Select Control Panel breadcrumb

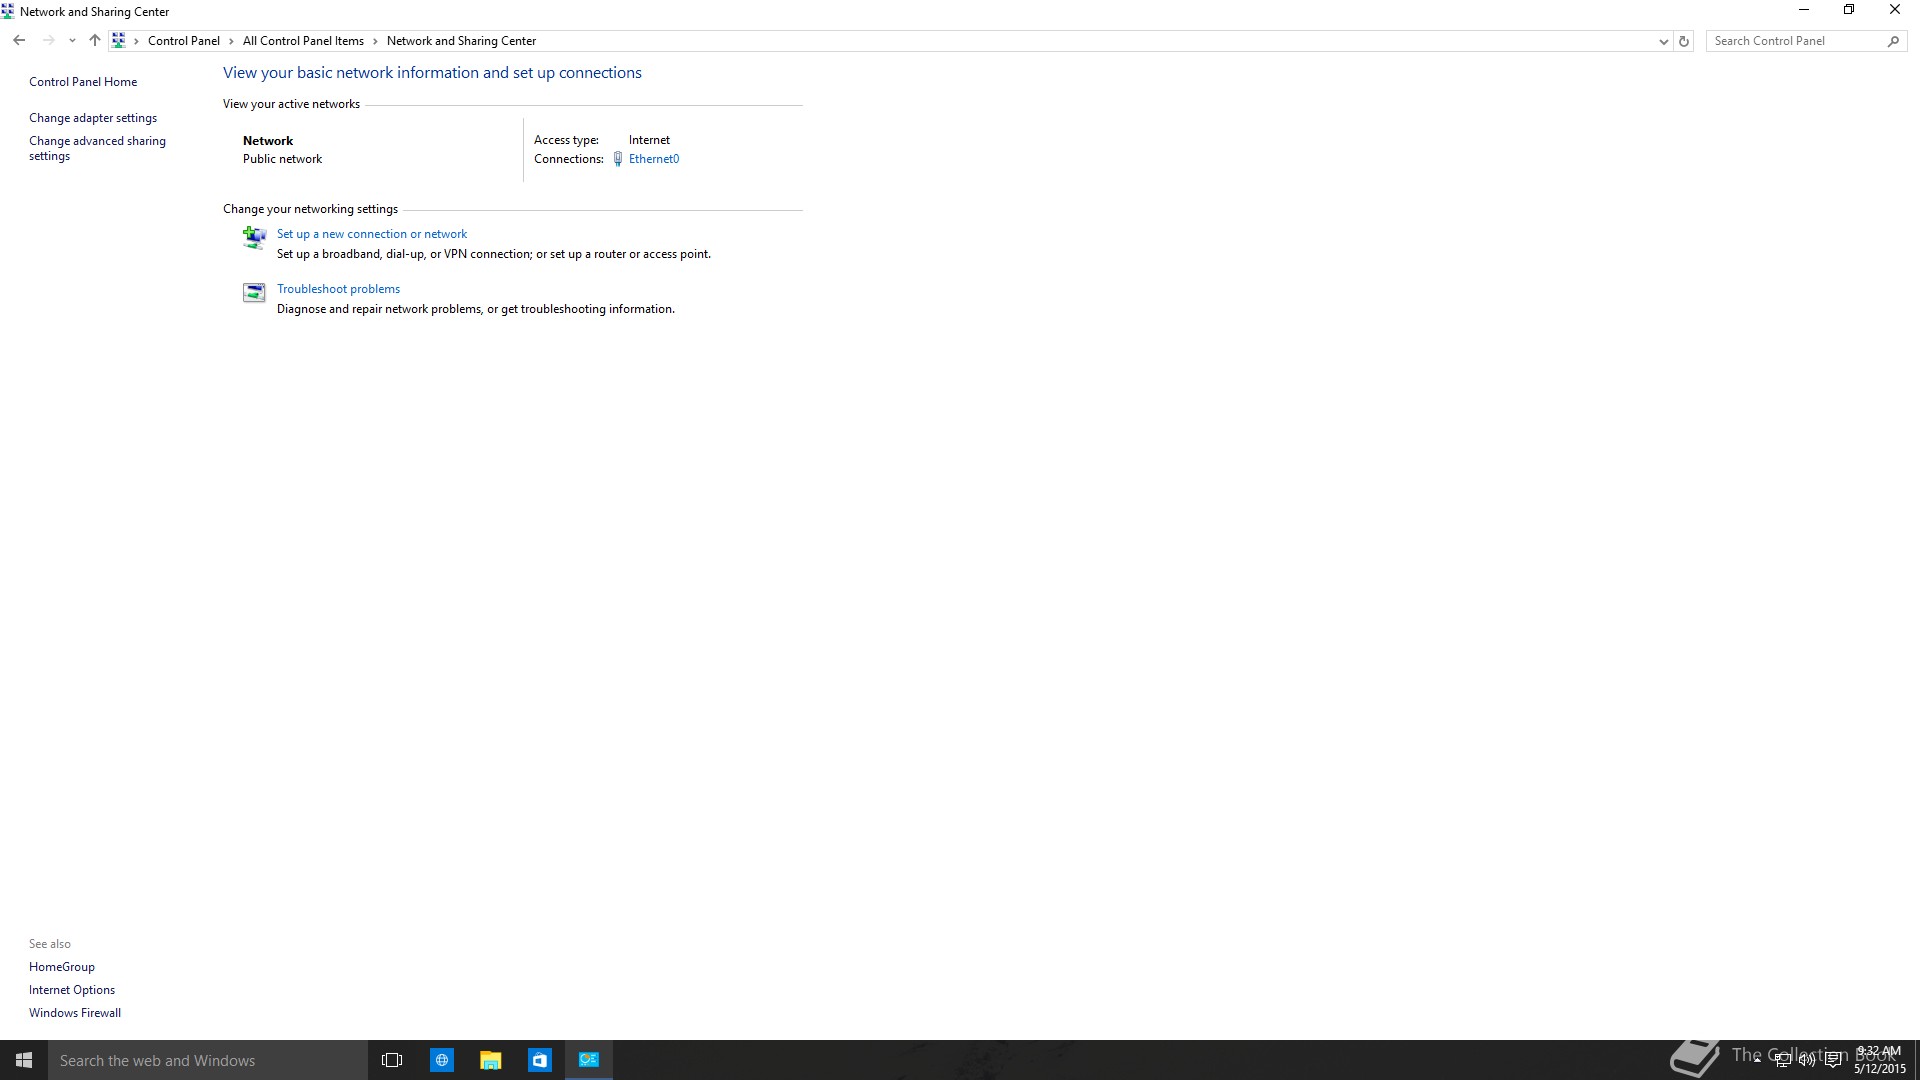click(x=184, y=41)
